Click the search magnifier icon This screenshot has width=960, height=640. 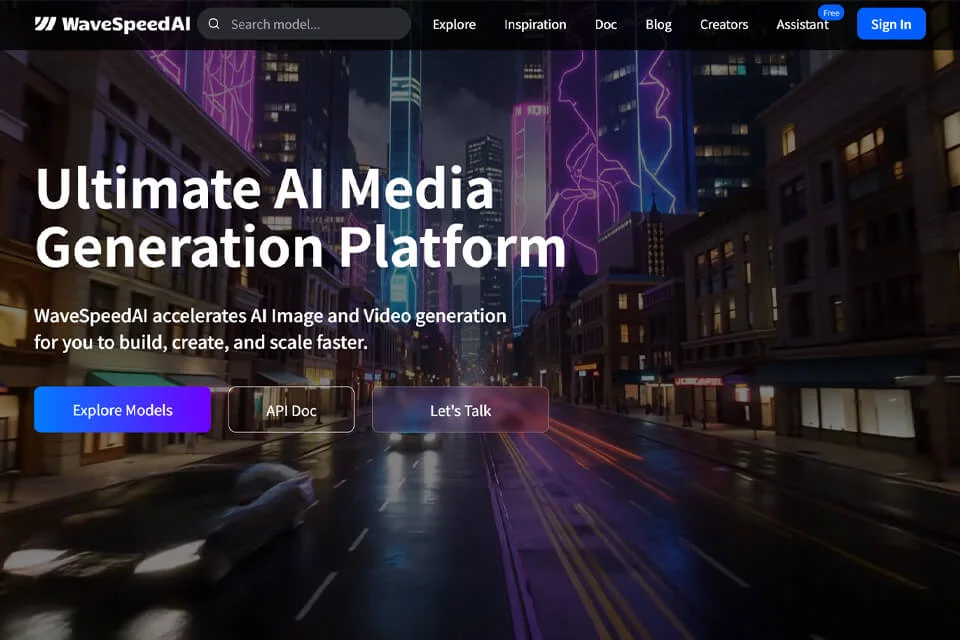coord(214,24)
